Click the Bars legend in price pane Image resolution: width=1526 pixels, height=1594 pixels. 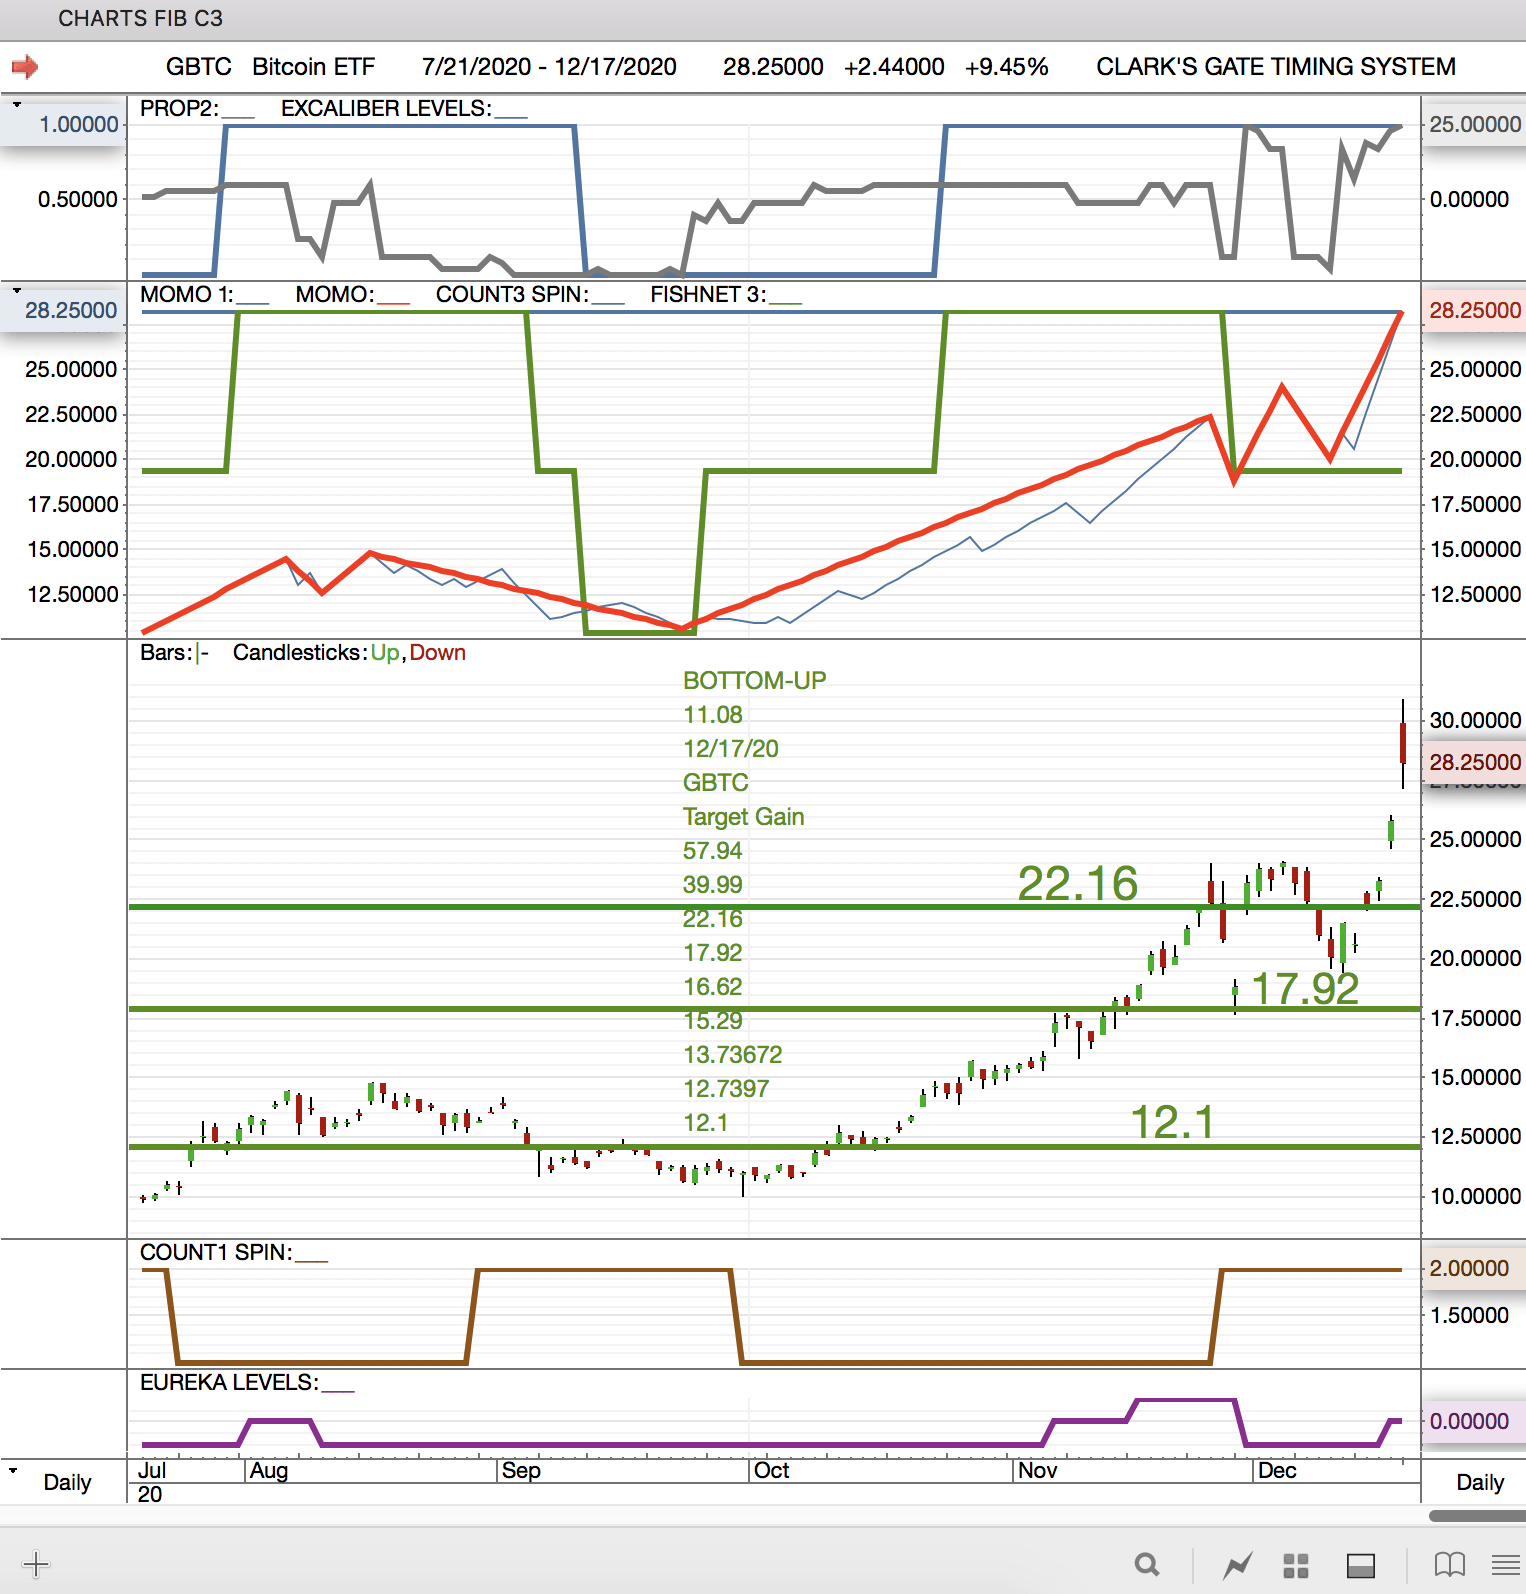pyautogui.click(x=174, y=652)
